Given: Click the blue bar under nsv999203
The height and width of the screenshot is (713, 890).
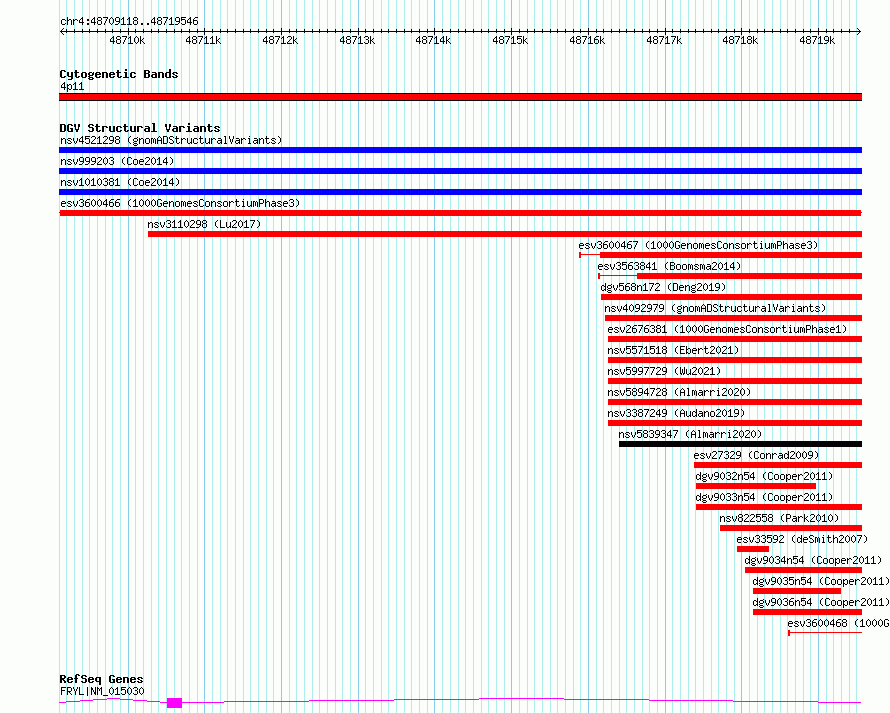Looking at the screenshot, I should [x=460, y=171].
